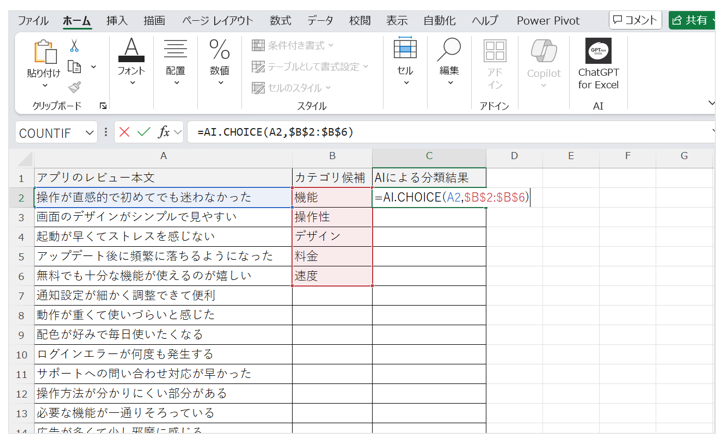This screenshot has width=723, height=445.
Task: Select column A header
Action: tap(163, 156)
